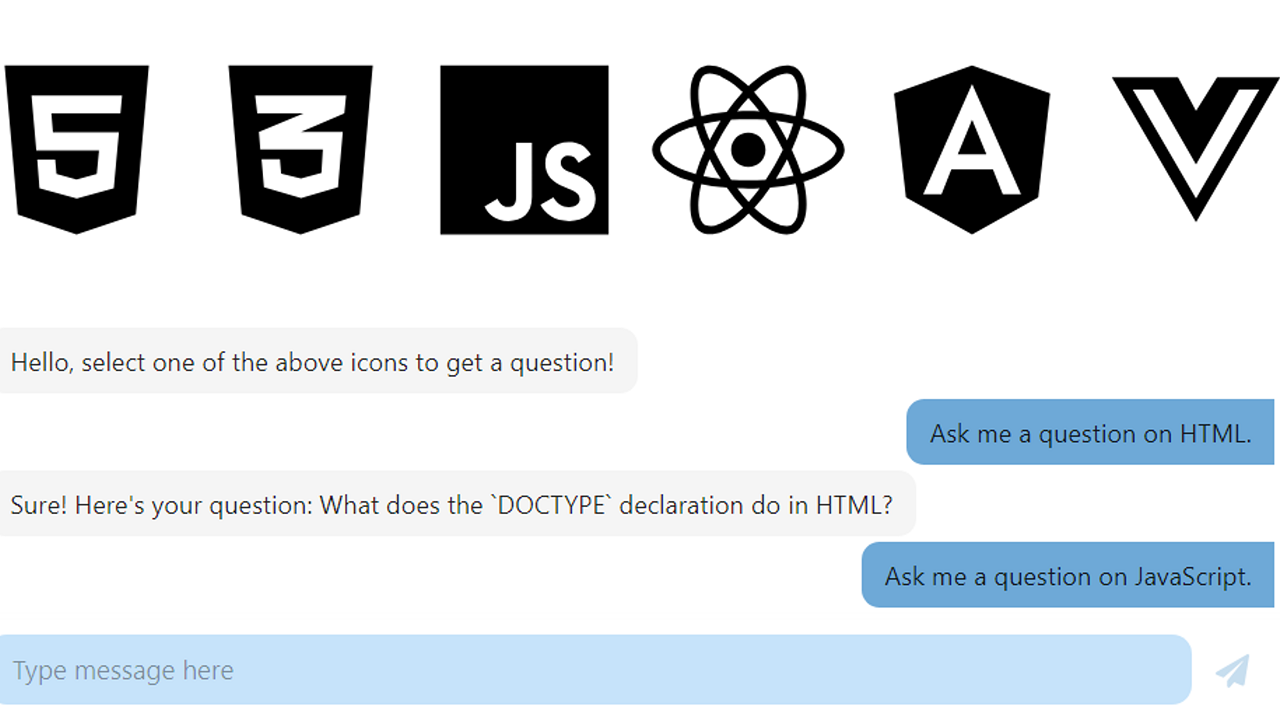
Task: Choose the JS JavaScript square icon
Action: (524, 150)
